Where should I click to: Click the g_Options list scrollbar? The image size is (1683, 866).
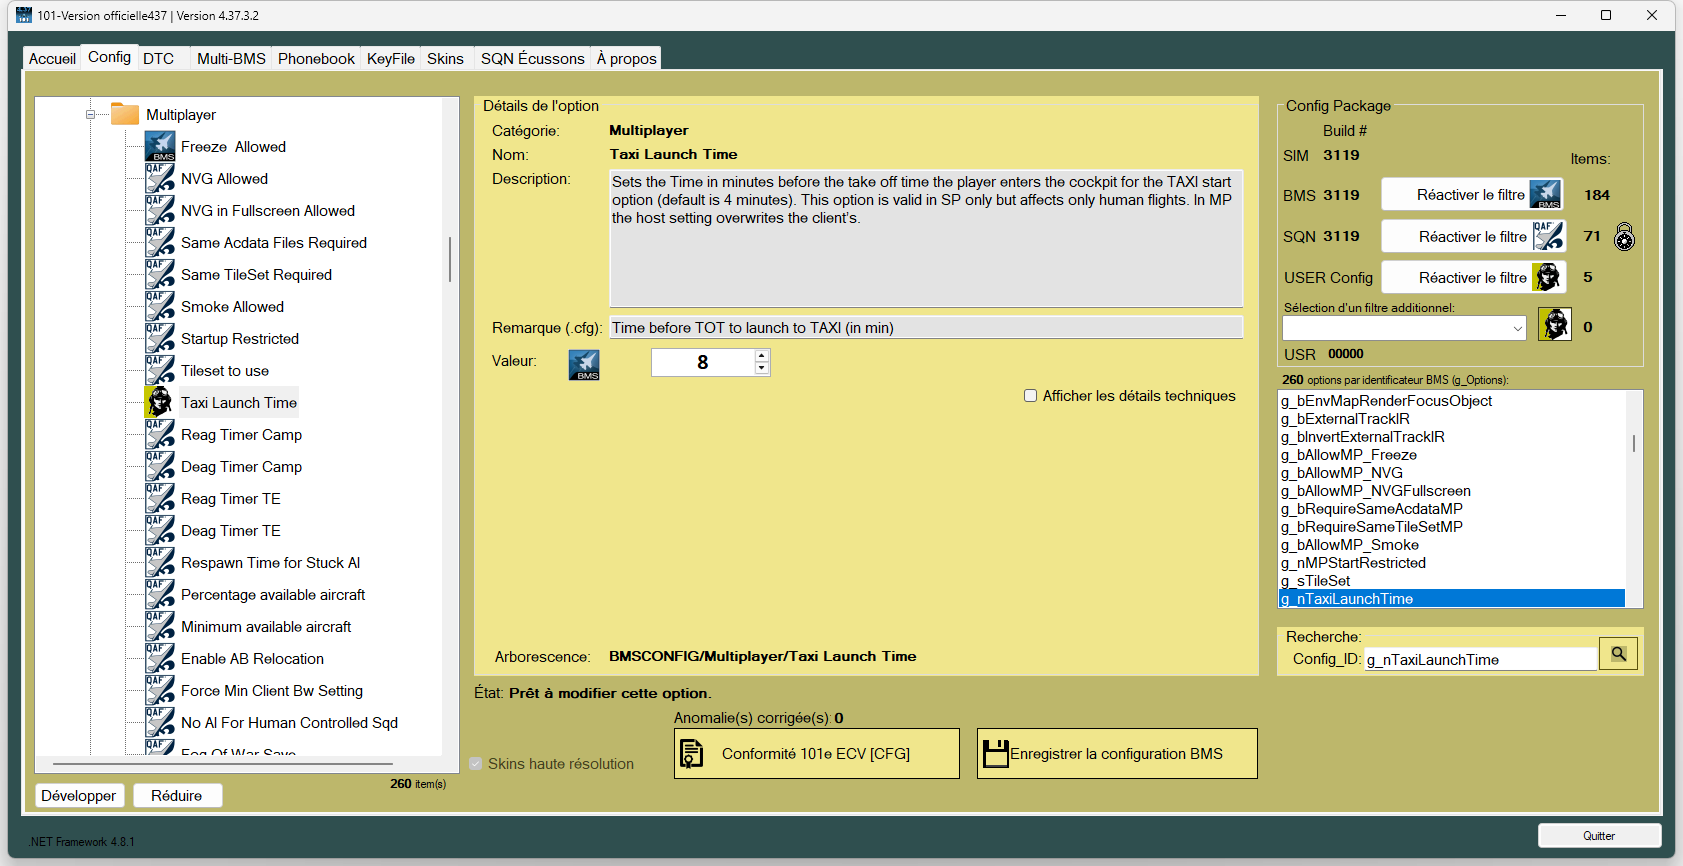click(x=1634, y=442)
